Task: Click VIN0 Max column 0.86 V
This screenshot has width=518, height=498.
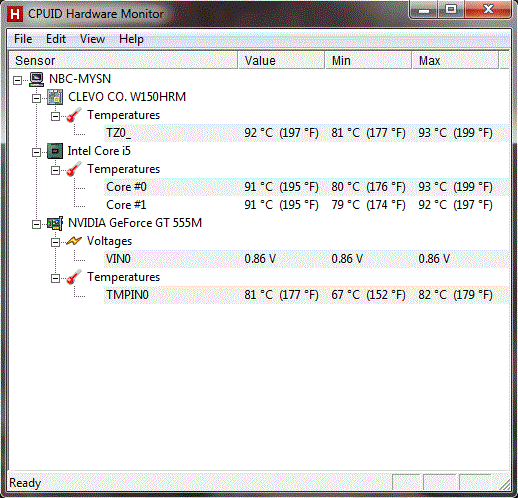Action: click(x=434, y=259)
